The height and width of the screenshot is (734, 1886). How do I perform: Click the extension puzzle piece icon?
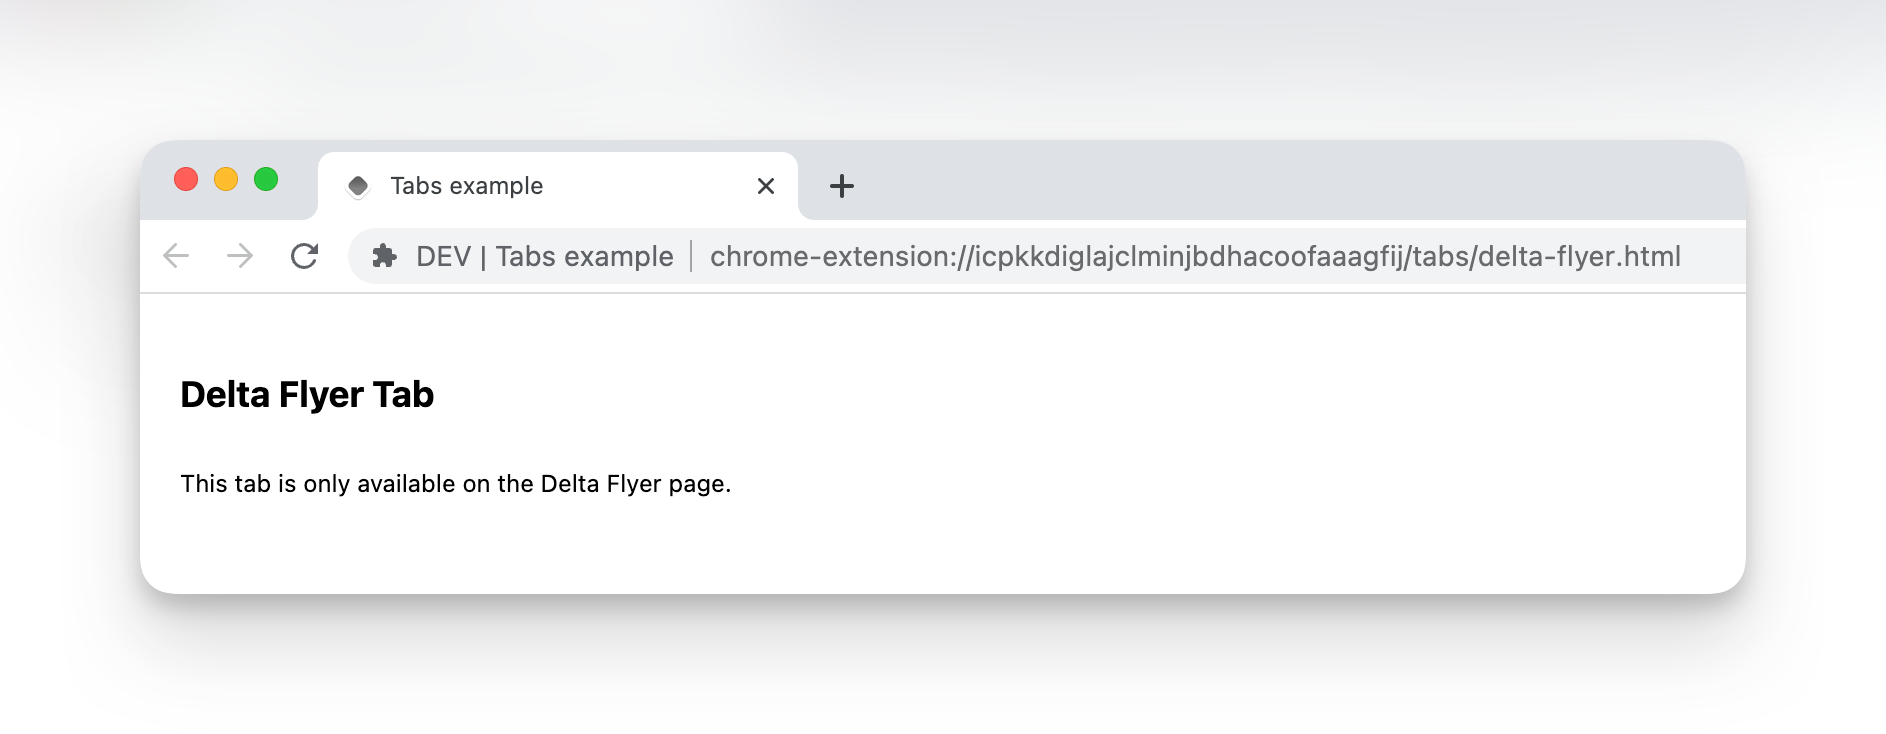tap(384, 256)
